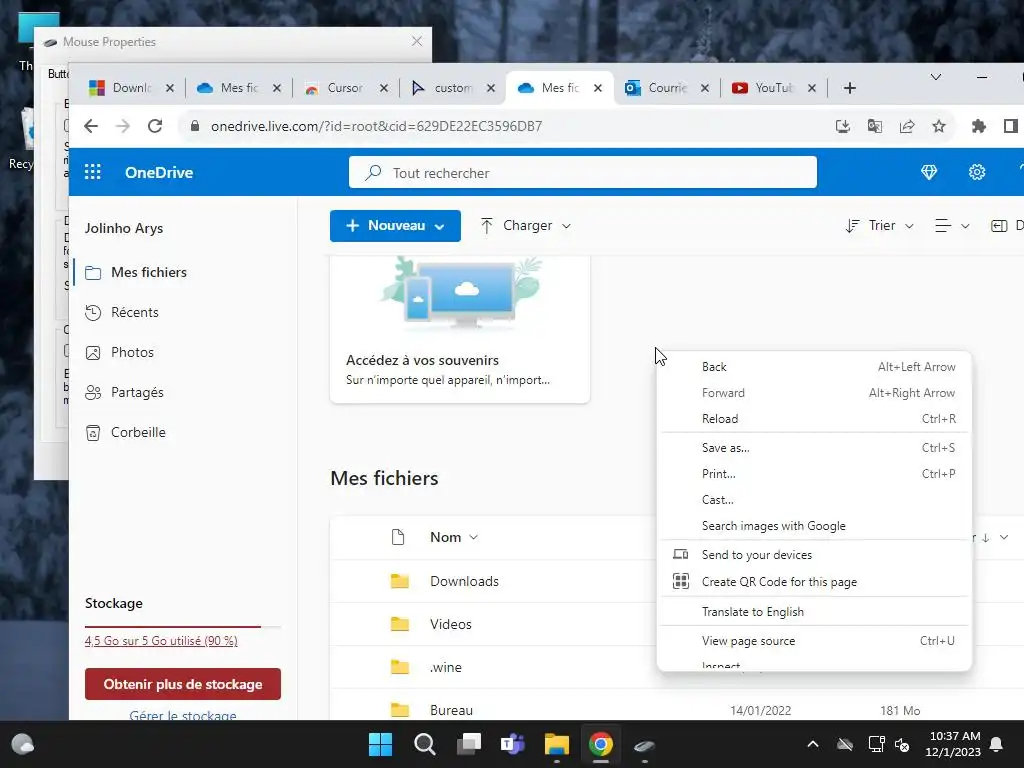Image resolution: width=1024 pixels, height=768 pixels.
Task: Launch Microsoft Teams from taskbar
Action: pos(513,744)
